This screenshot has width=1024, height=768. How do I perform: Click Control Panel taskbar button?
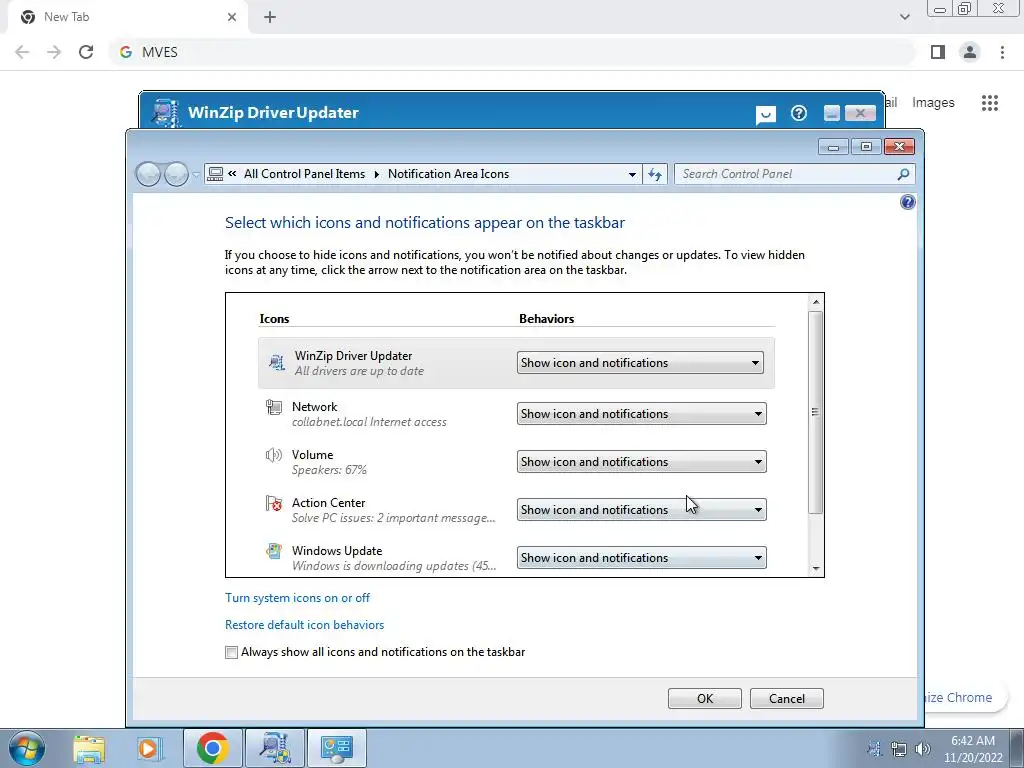click(336, 748)
